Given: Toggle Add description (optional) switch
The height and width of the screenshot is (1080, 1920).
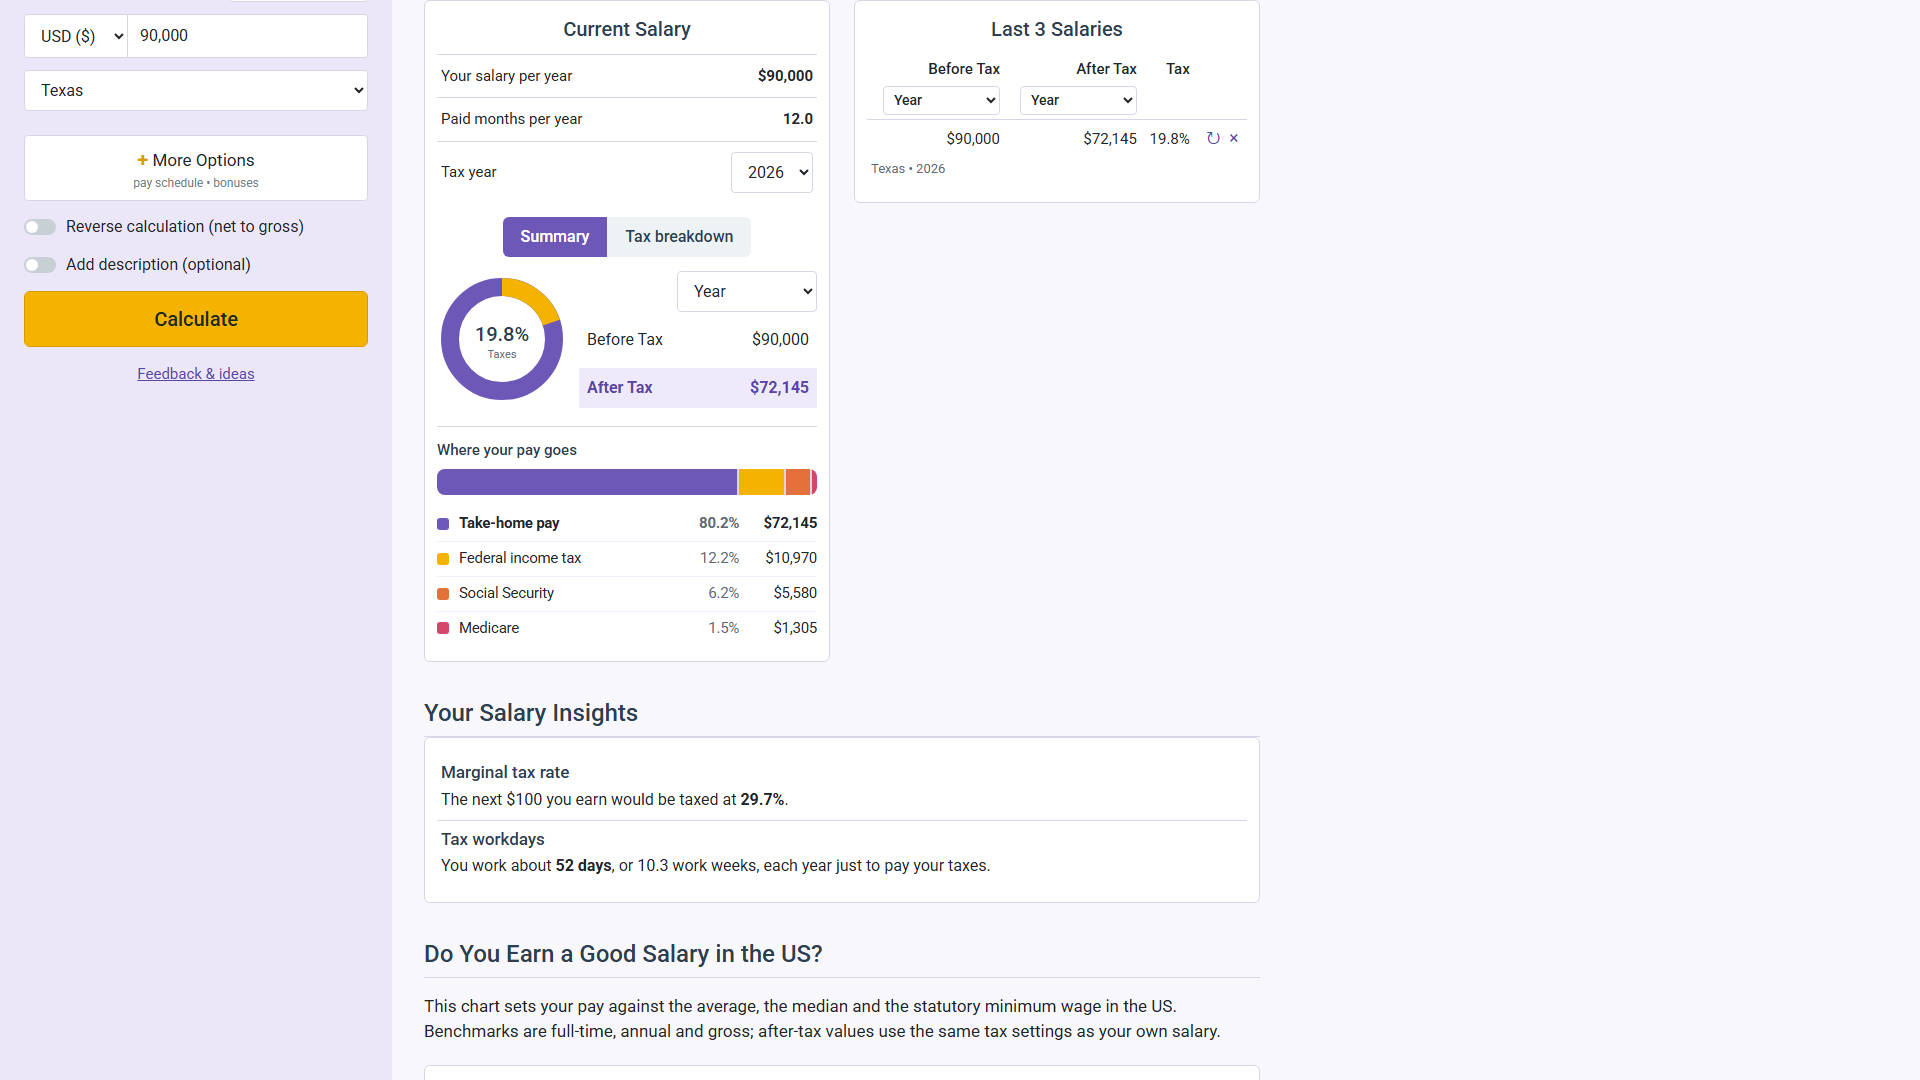Looking at the screenshot, I should tap(40, 265).
